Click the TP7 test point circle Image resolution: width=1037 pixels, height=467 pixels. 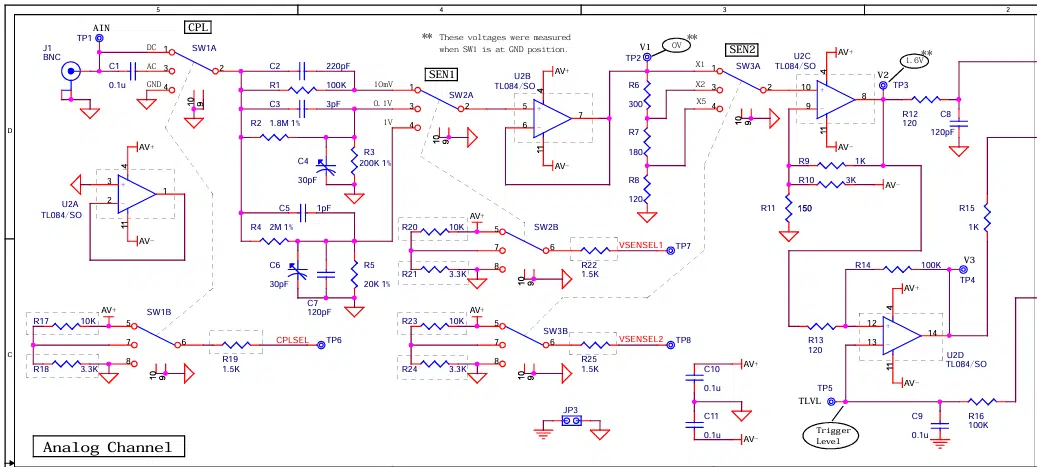pos(670,250)
